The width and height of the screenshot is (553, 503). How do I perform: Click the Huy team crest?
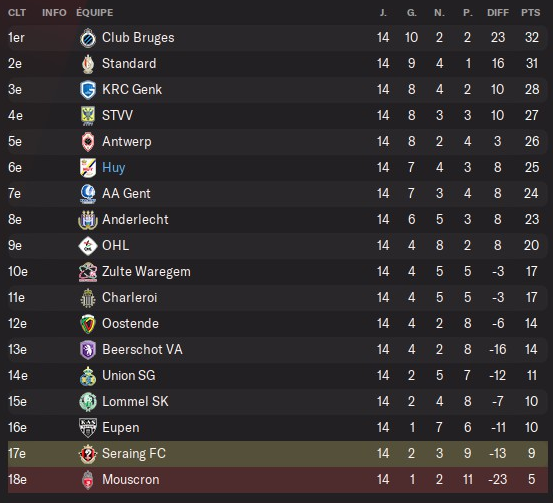coord(87,168)
